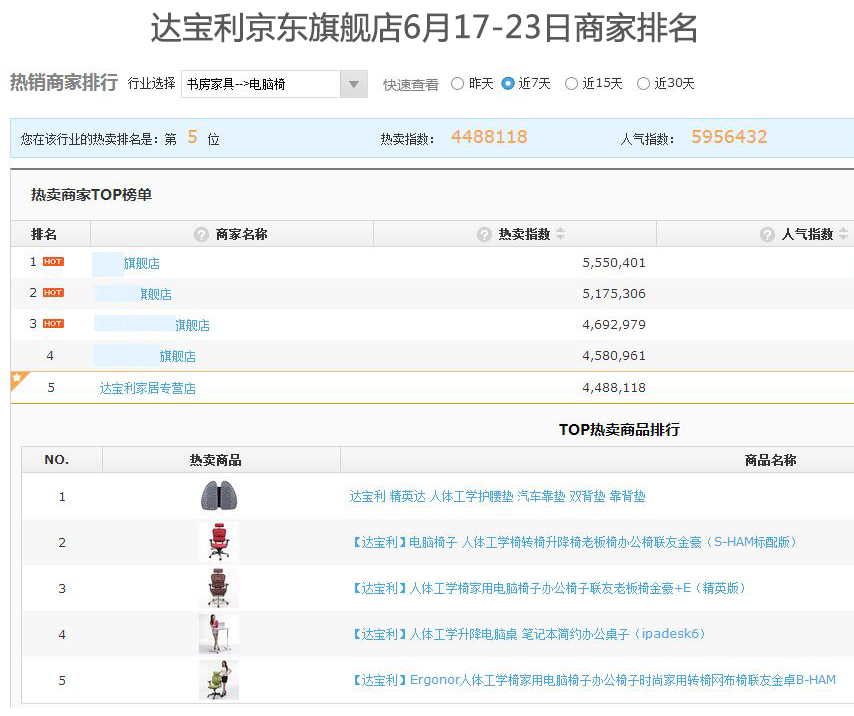Open the help icon beside 商家名称 header

pos(201,233)
